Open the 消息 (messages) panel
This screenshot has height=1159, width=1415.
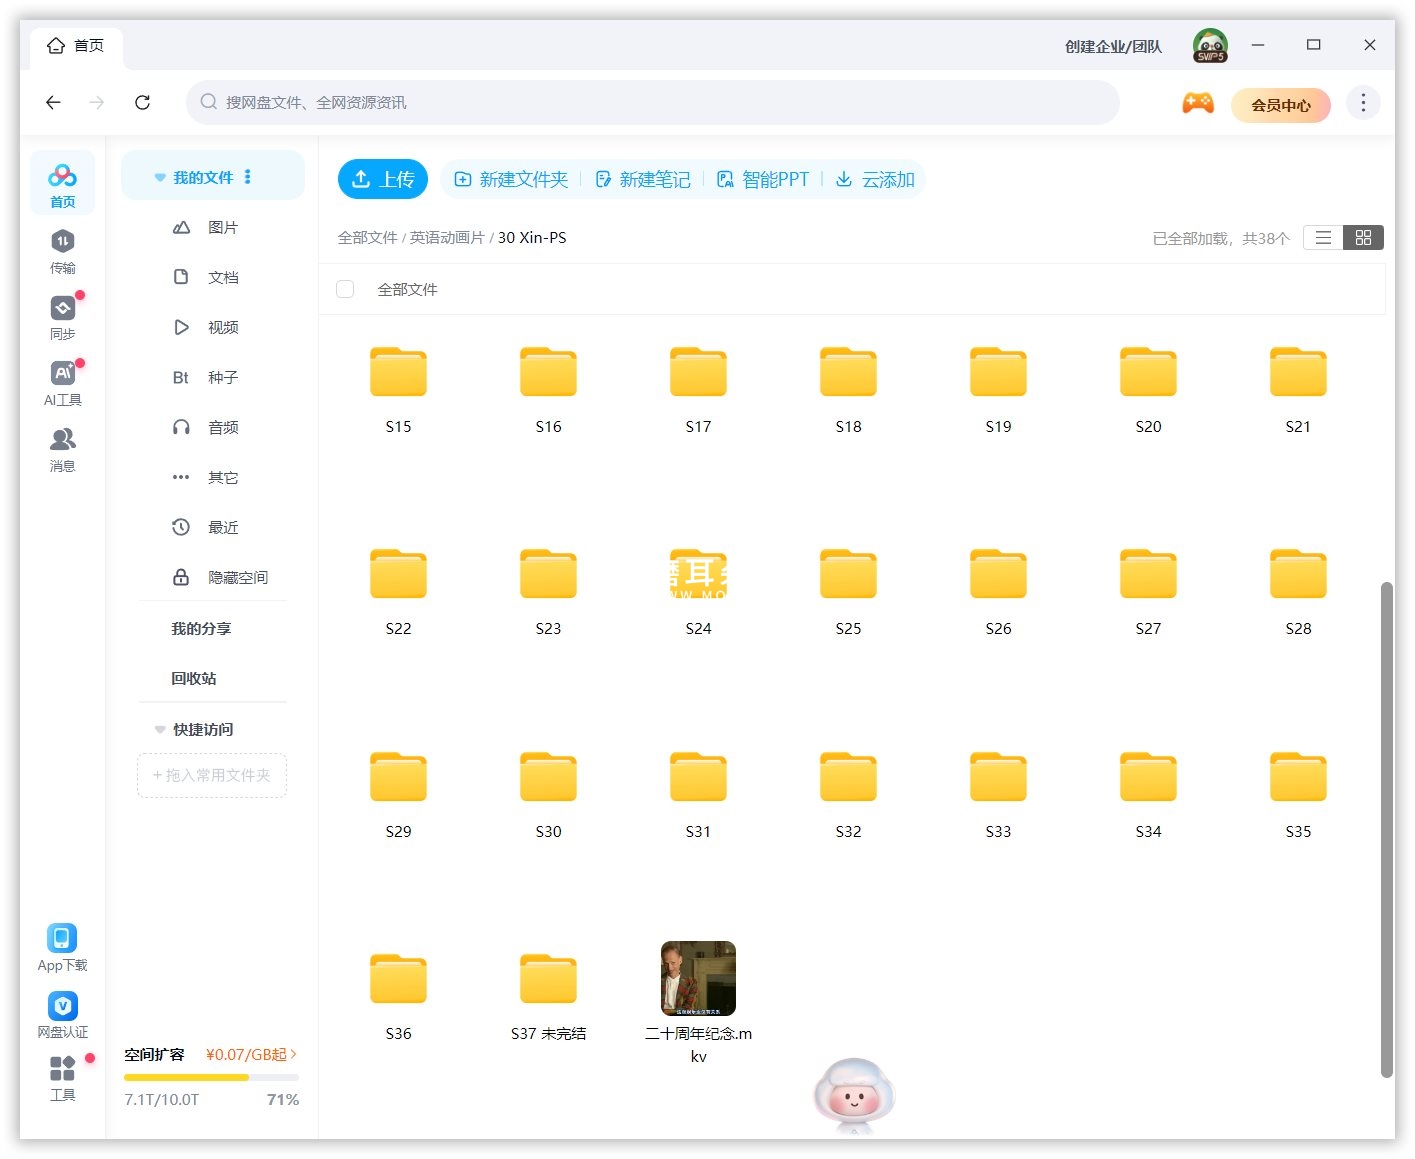(62, 447)
